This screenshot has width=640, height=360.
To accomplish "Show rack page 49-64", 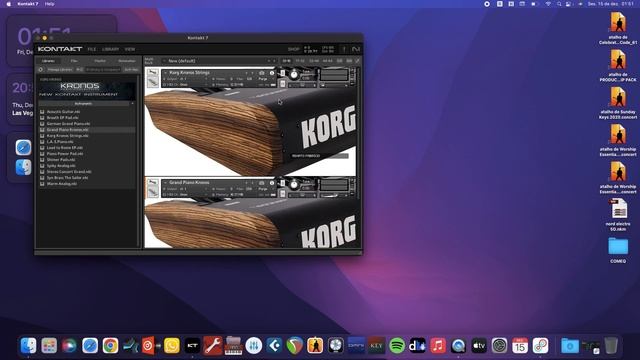I will tap(327, 61).
